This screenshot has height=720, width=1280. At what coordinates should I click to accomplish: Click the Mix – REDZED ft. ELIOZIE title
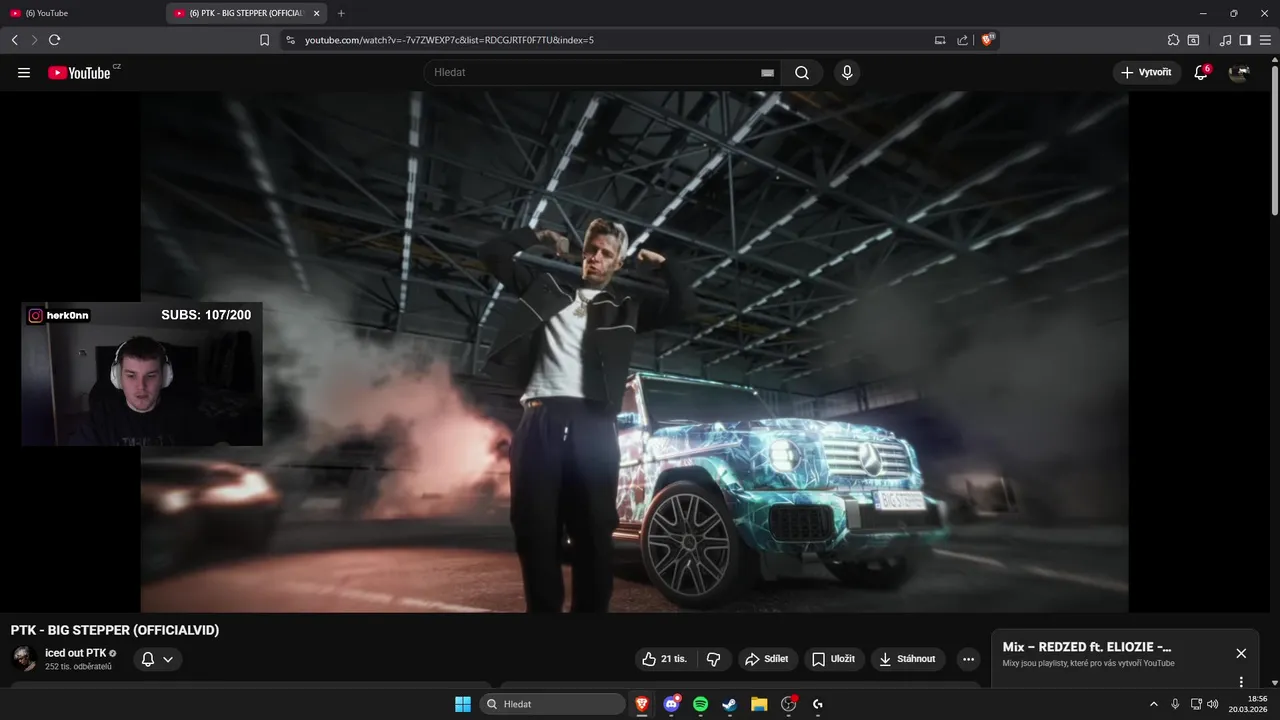[1087, 647]
